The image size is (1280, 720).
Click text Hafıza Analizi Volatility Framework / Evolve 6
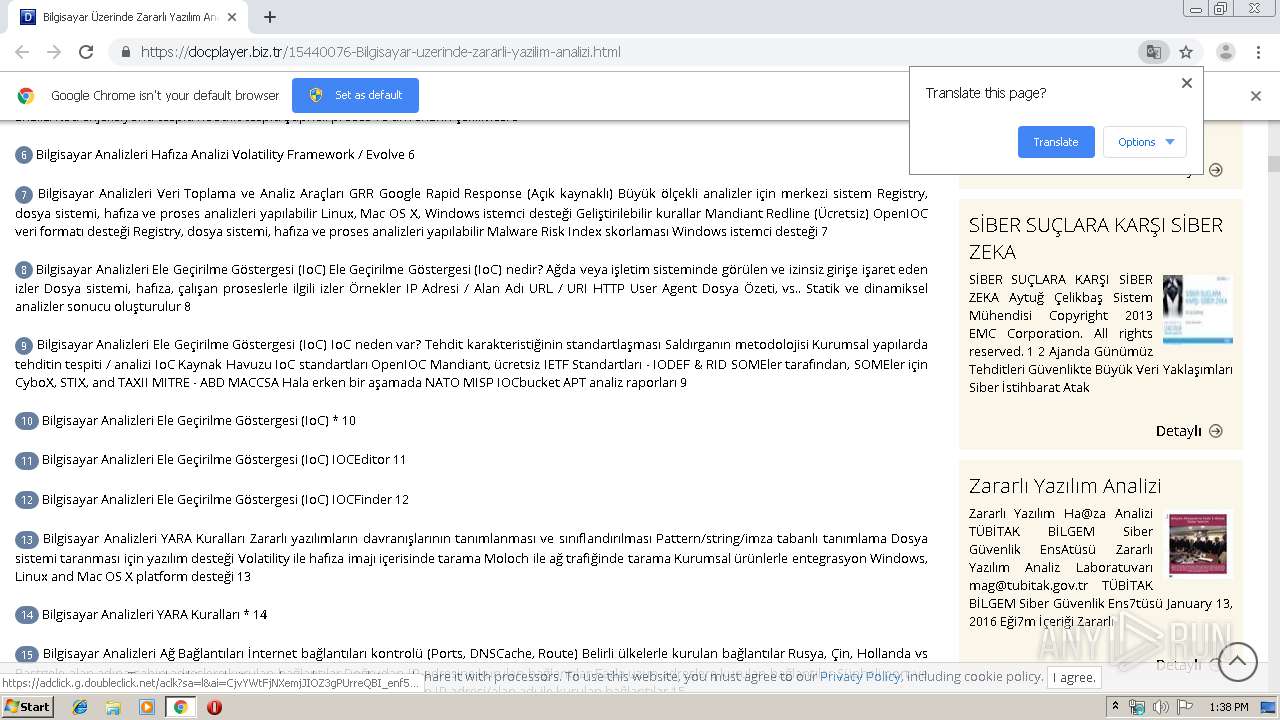tap(282, 155)
